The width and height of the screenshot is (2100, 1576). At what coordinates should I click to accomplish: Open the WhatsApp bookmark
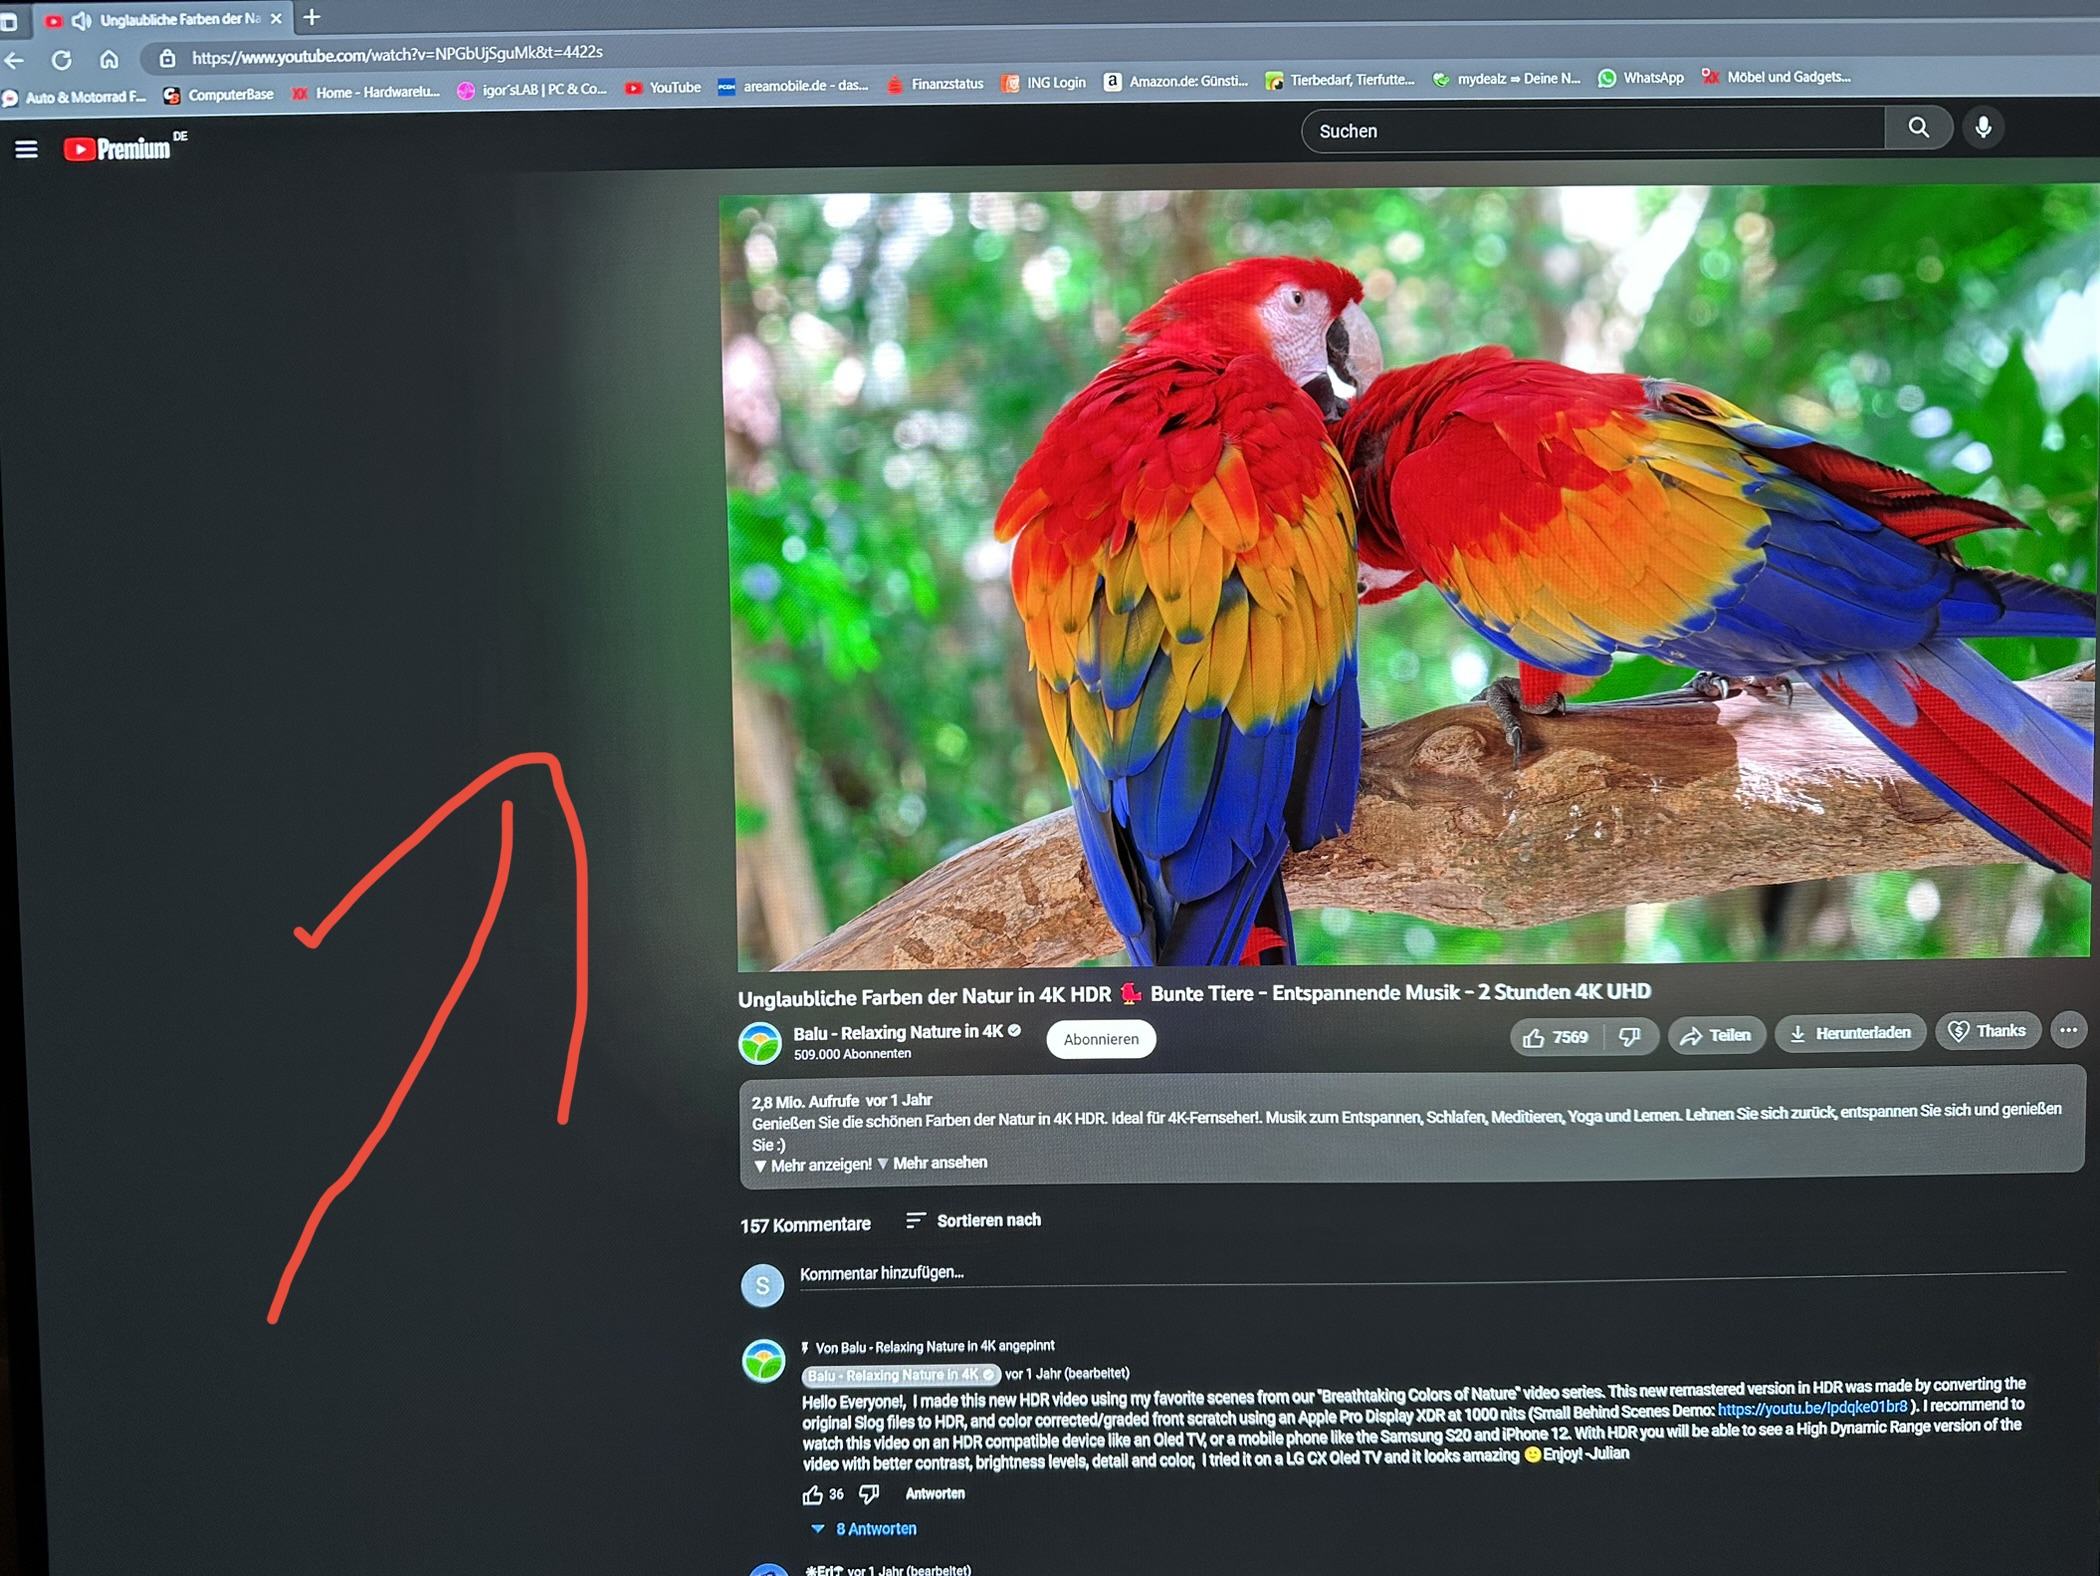(1640, 78)
